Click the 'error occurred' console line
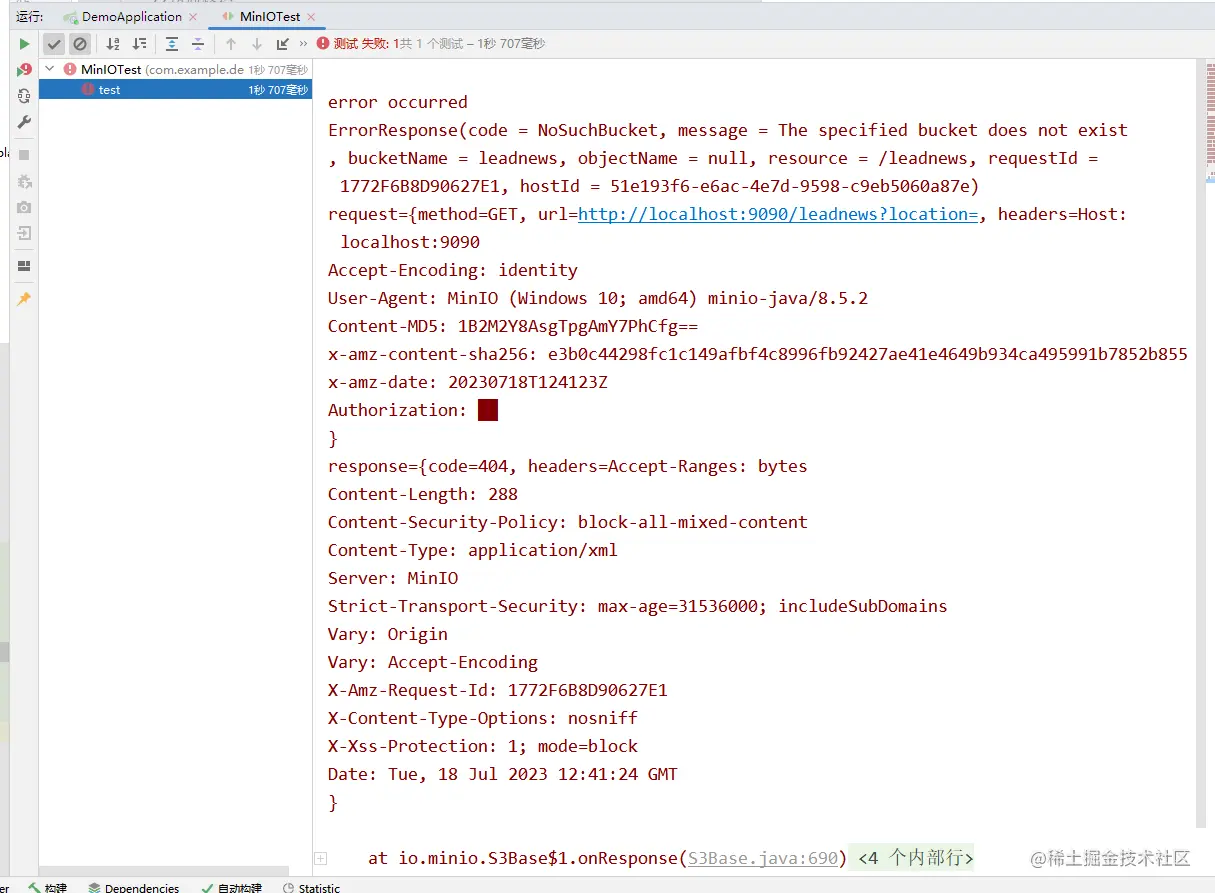The image size is (1215, 893). (x=398, y=102)
